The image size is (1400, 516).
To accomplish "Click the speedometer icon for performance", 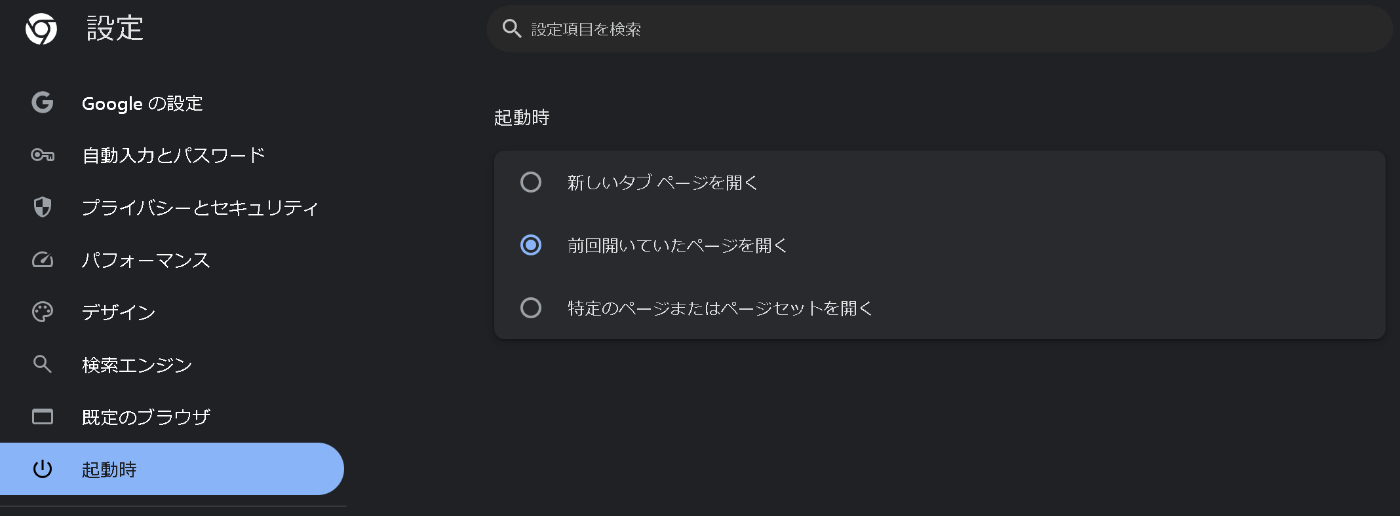I will pos(42,260).
